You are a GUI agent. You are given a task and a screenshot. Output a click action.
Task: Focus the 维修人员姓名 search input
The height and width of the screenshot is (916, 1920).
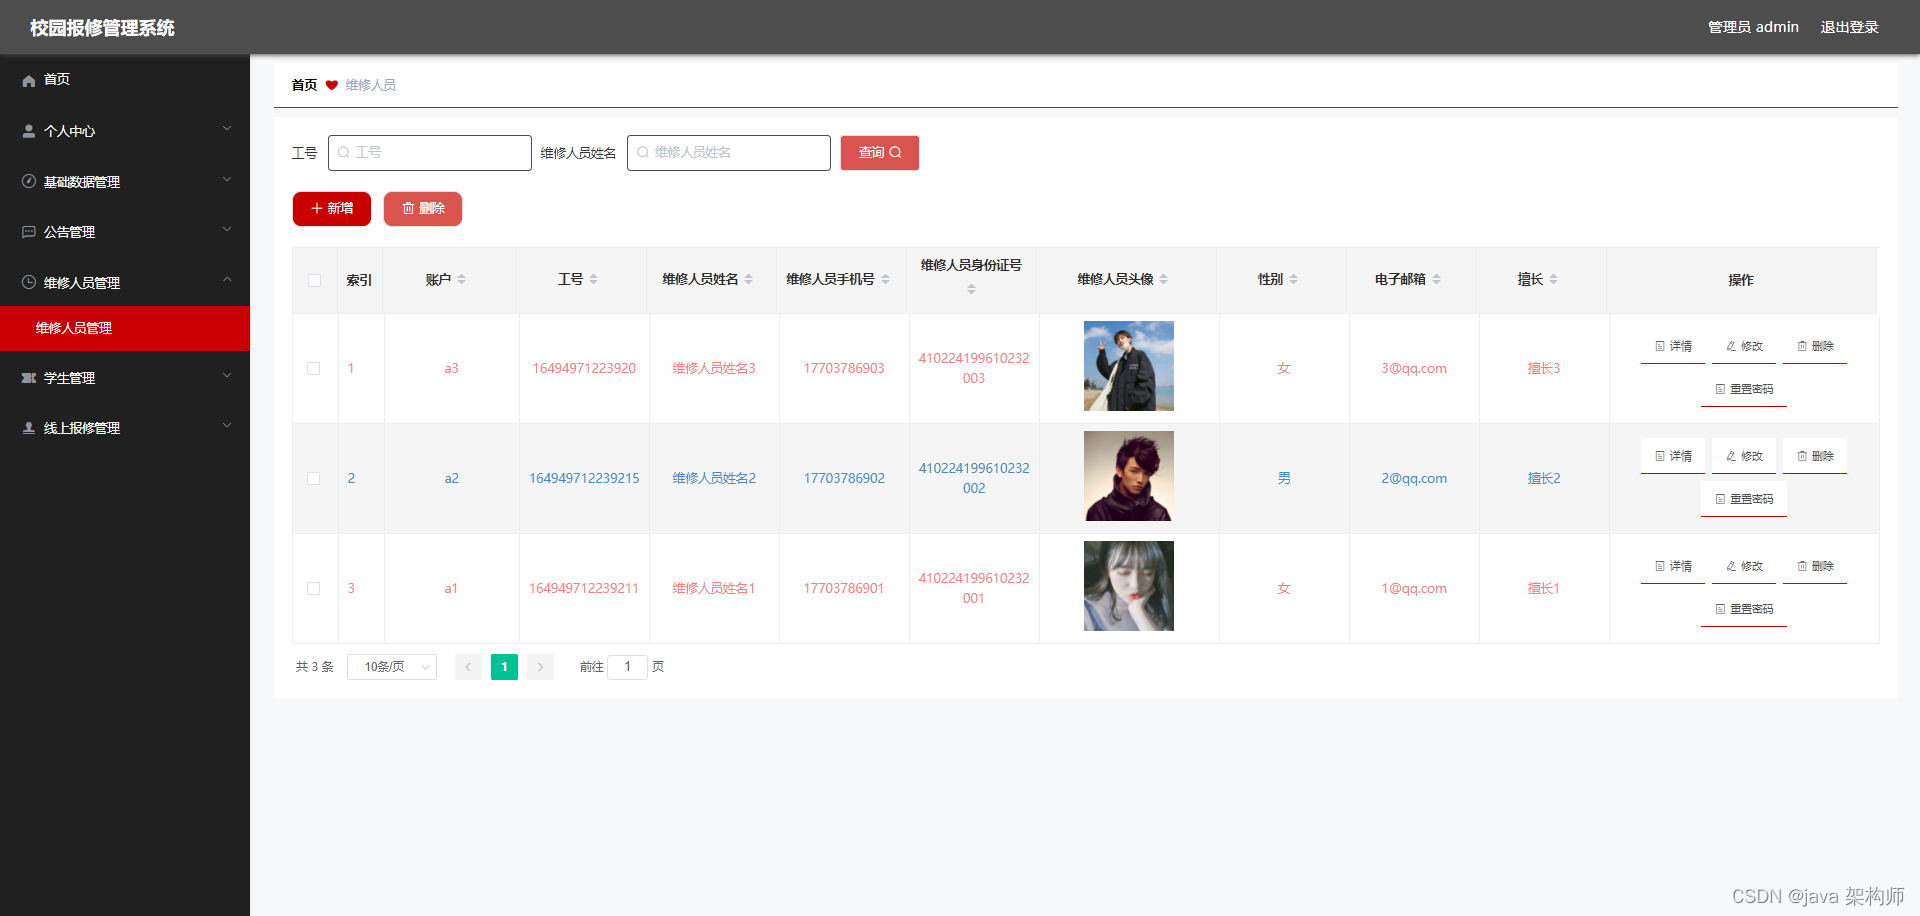point(729,153)
